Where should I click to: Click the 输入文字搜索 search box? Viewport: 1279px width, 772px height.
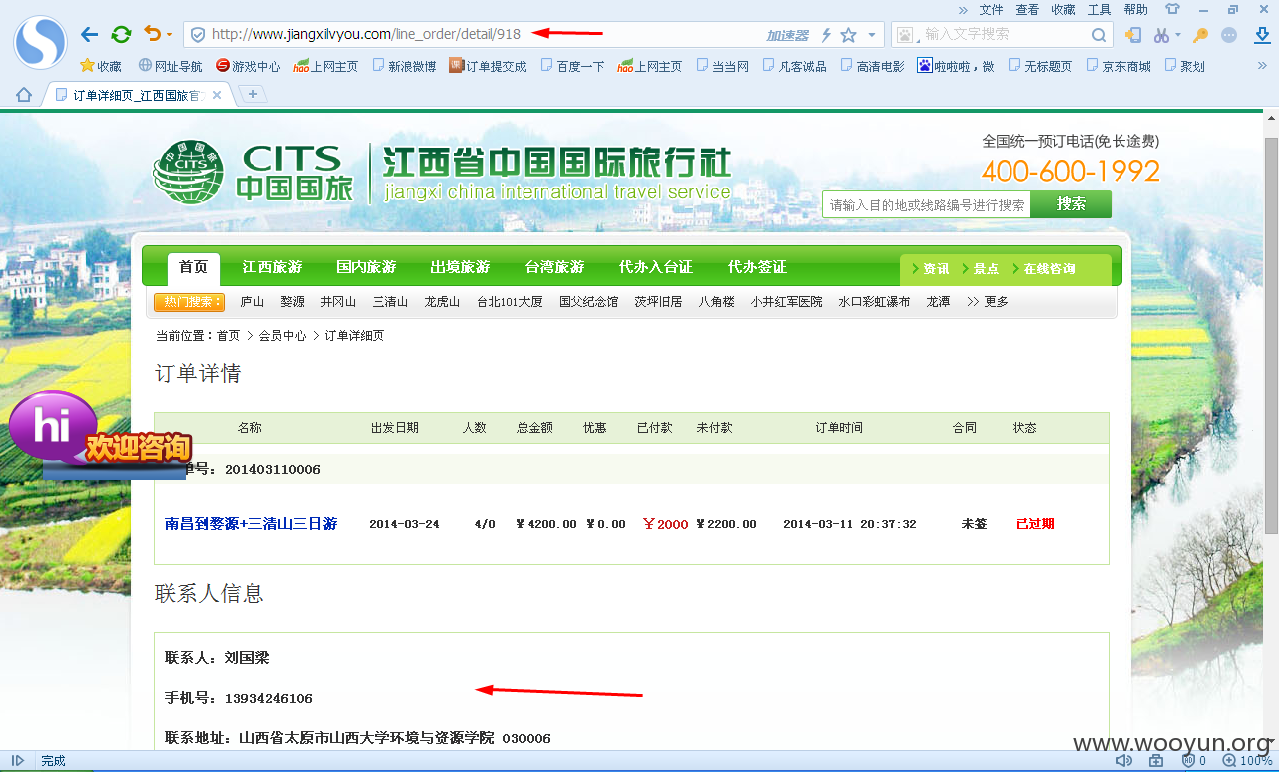[x=1003, y=34]
